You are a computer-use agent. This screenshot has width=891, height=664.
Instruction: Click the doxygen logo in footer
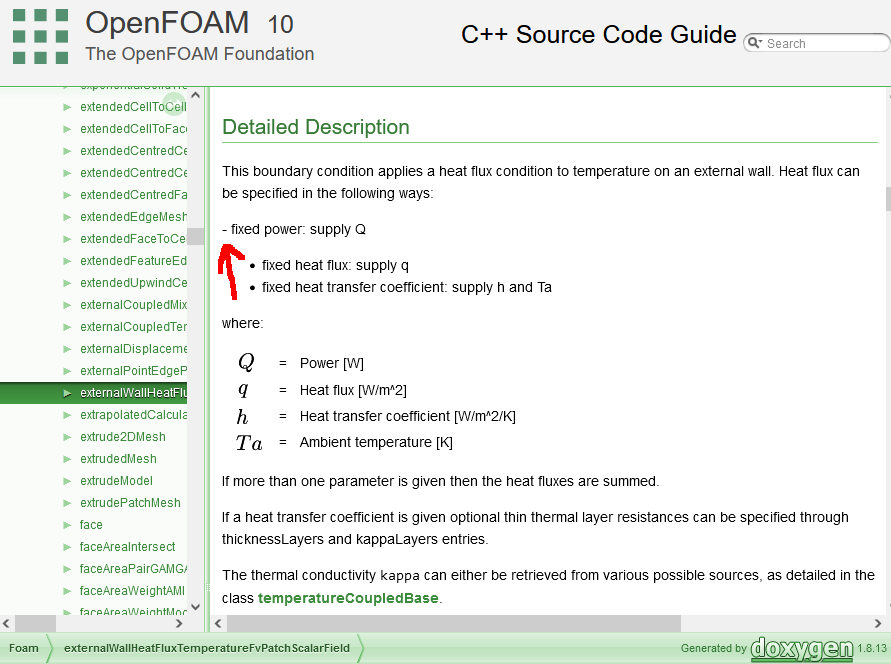pos(802,649)
